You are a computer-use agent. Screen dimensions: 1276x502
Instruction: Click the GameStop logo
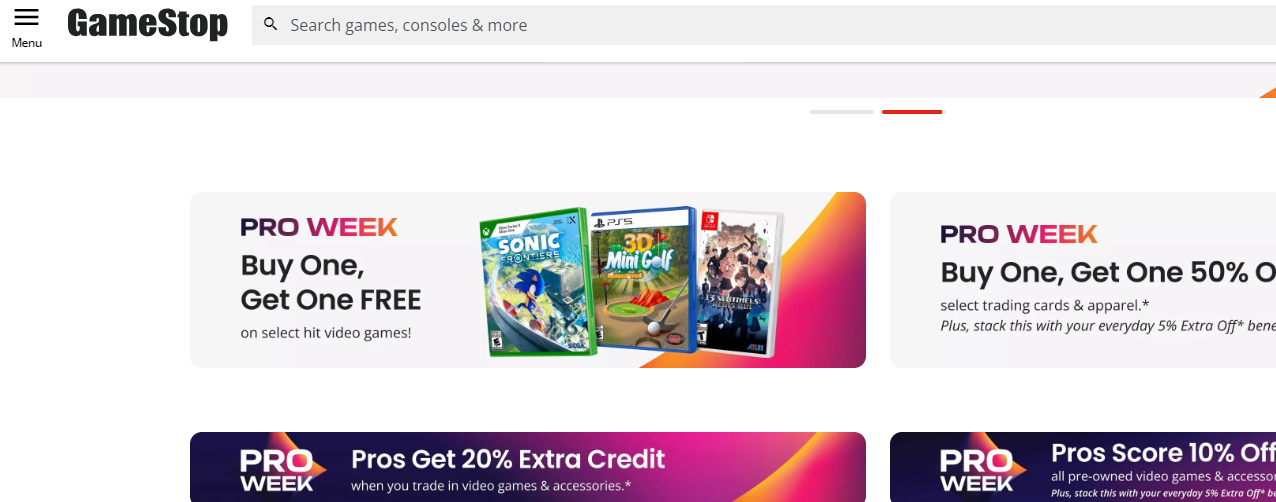tap(148, 24)
